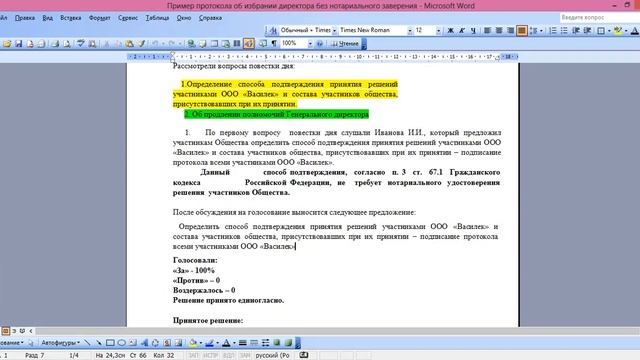Expand the font size 12 dropdown
Screen dimensions: 640x360
[x=438, y=31]
